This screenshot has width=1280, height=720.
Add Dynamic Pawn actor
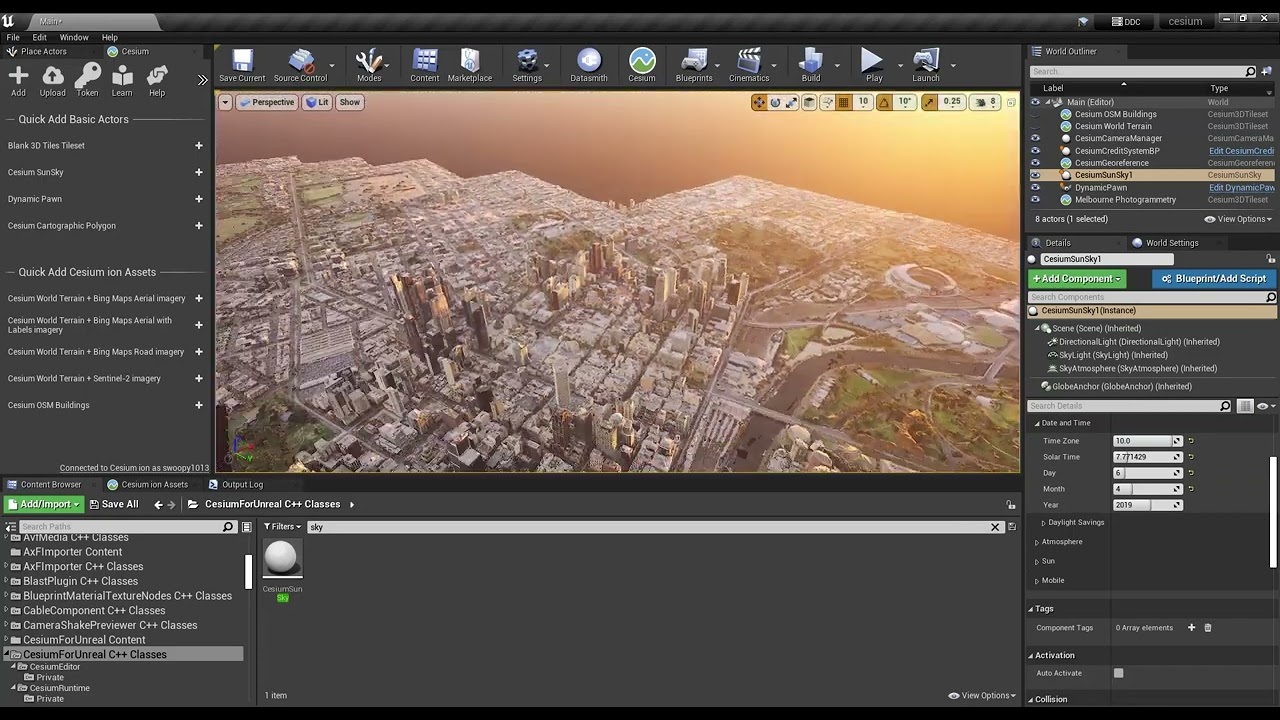click(x=198, y=199)
